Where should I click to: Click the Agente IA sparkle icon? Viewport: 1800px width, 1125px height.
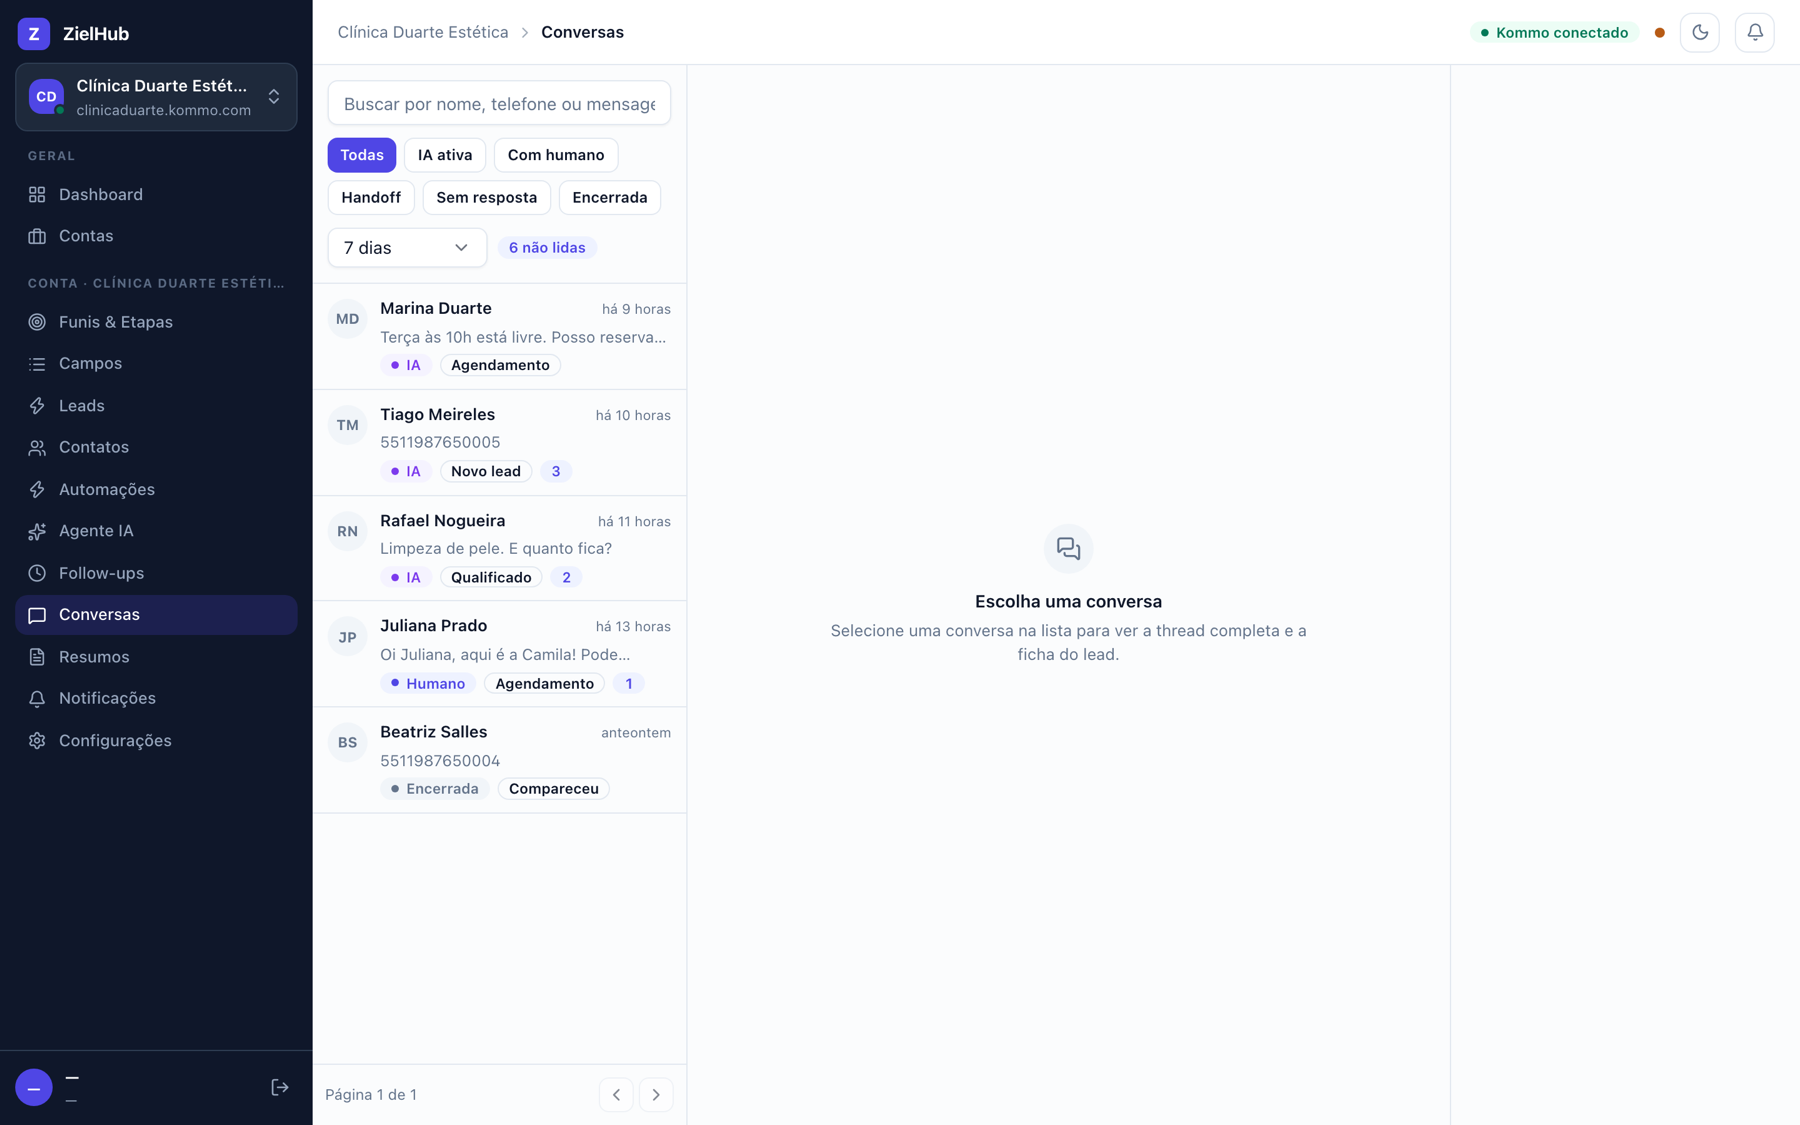pyautogui.click(x=37, y=531)
